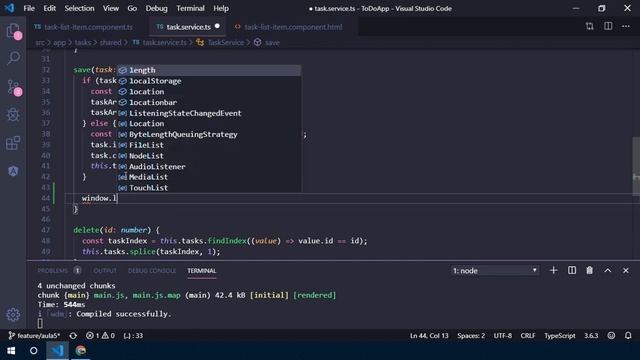Click 'Ln 44, Col 13' in status bar
Image resolution: width=640 pixels, height=360 pixels.
pos(429,336)
